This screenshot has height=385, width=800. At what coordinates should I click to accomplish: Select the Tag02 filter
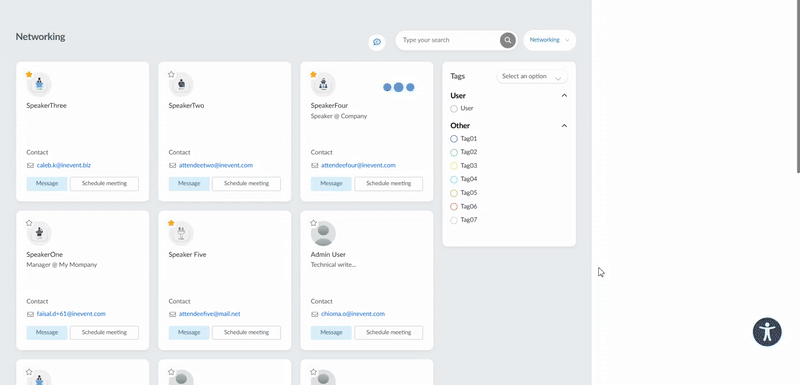(x=454, y=152)
